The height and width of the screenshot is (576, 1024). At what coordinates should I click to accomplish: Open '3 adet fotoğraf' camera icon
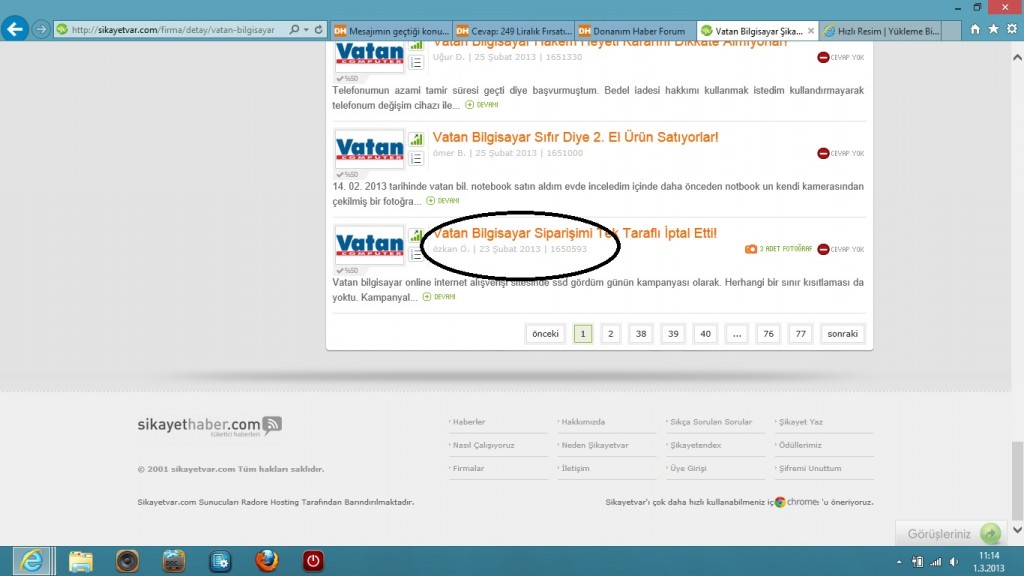751,249
